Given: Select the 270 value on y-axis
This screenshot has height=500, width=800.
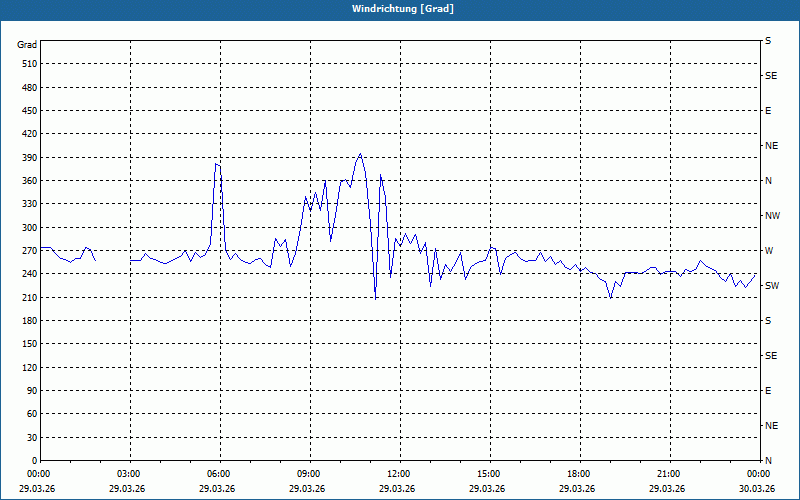Looking at the screenshot, I should click(x=28, y=251).
